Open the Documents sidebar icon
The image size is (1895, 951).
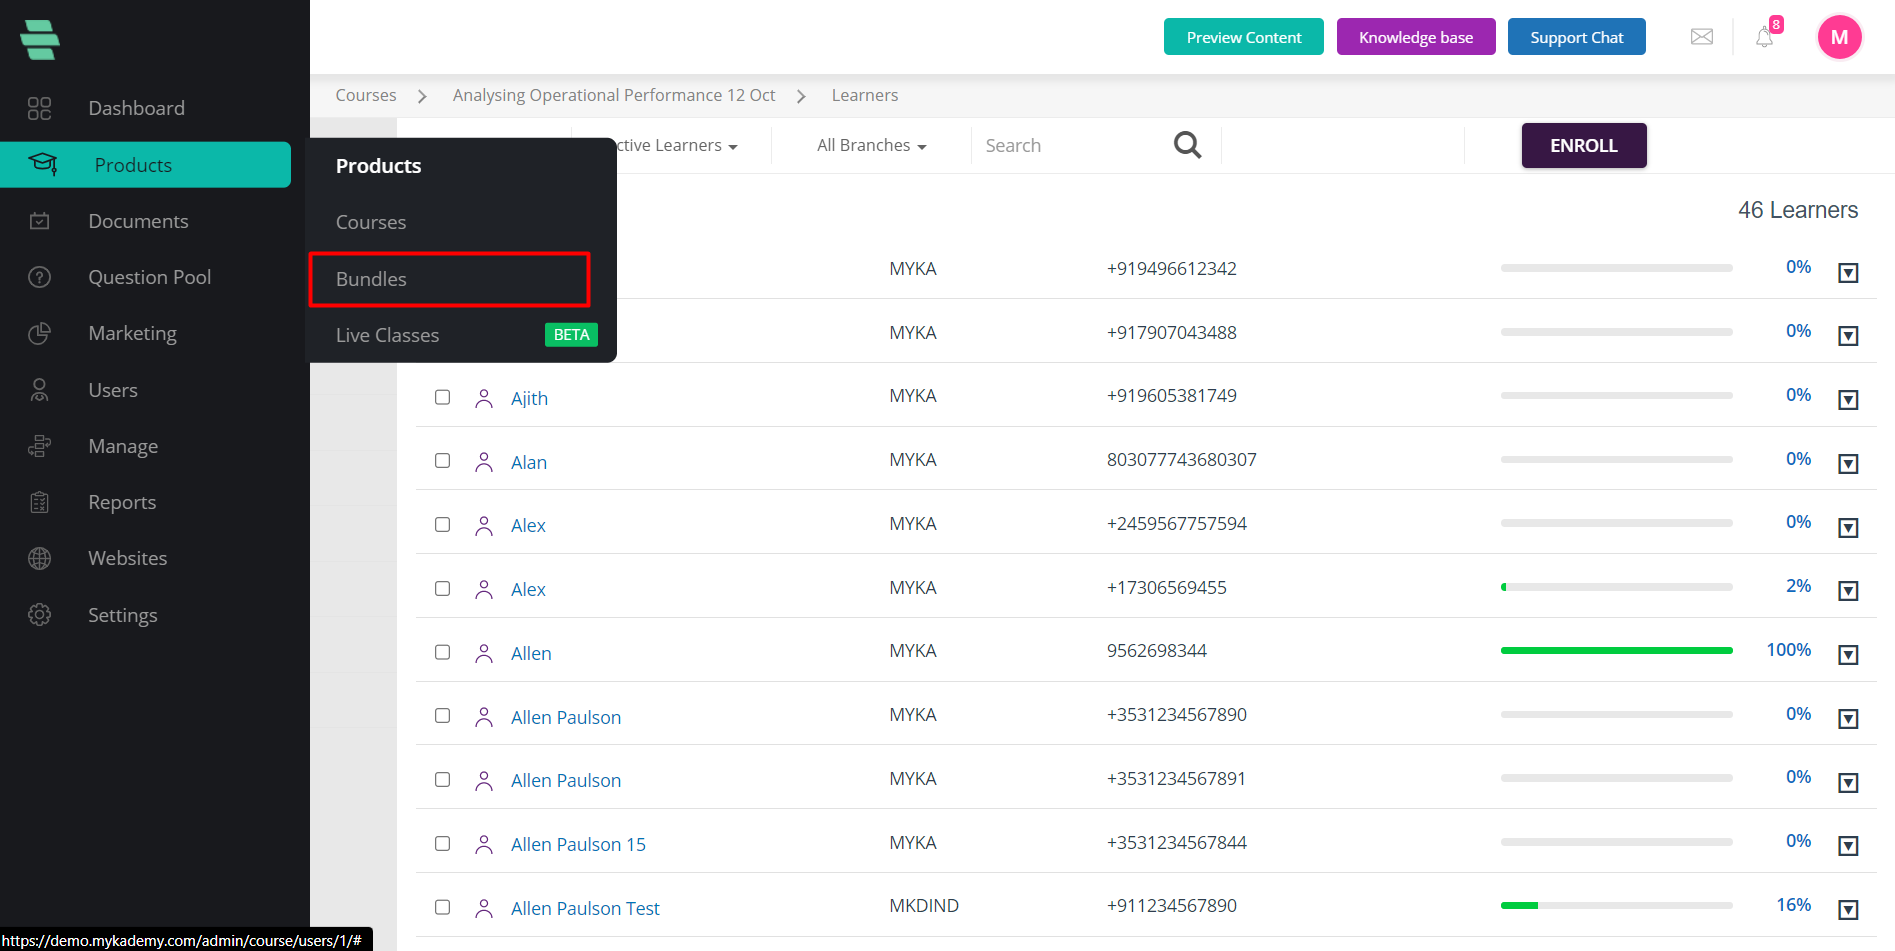(x=39, y=220)
